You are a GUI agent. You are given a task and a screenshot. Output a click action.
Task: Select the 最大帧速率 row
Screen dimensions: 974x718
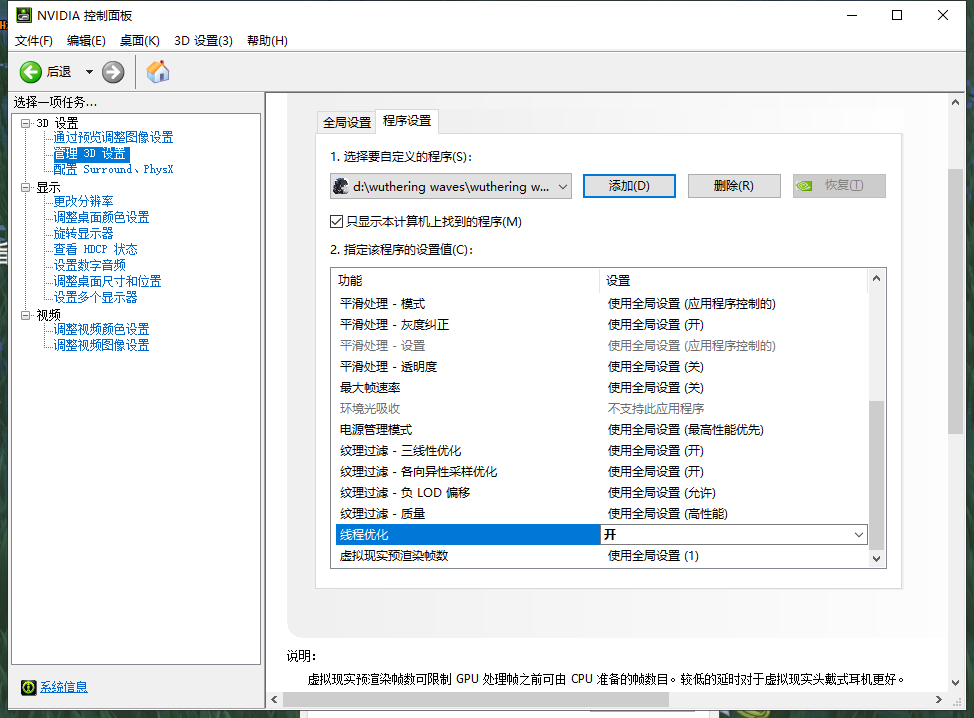pyautogui.click(x=601, y=388)
